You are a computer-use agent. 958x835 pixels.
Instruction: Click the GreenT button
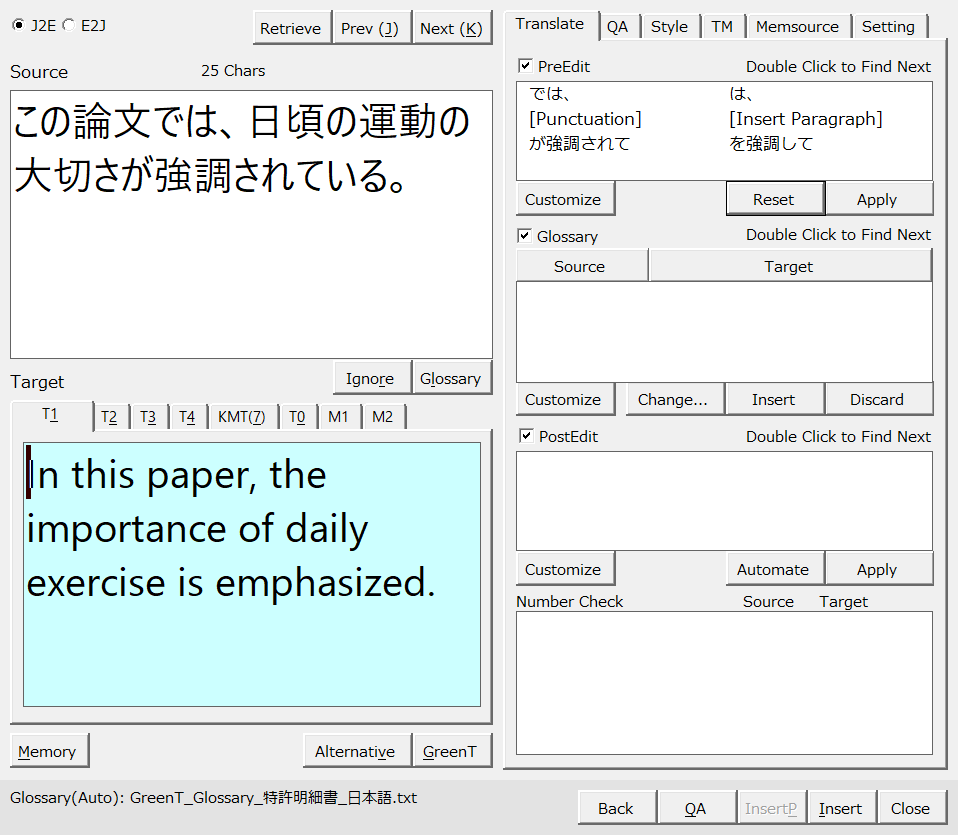coord(450,751)
